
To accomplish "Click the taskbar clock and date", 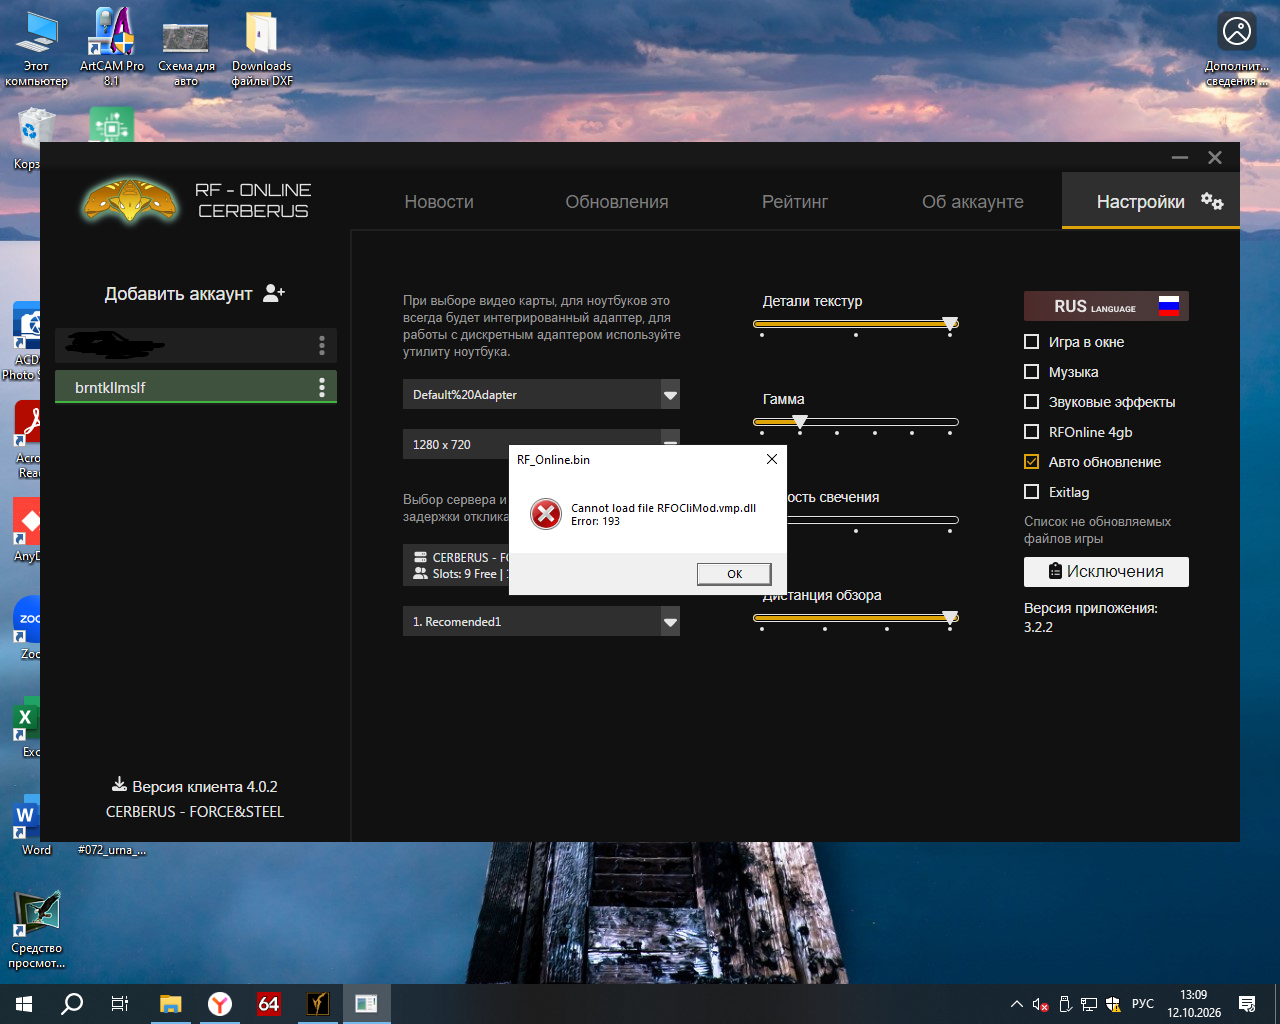I will 1194,1004.
